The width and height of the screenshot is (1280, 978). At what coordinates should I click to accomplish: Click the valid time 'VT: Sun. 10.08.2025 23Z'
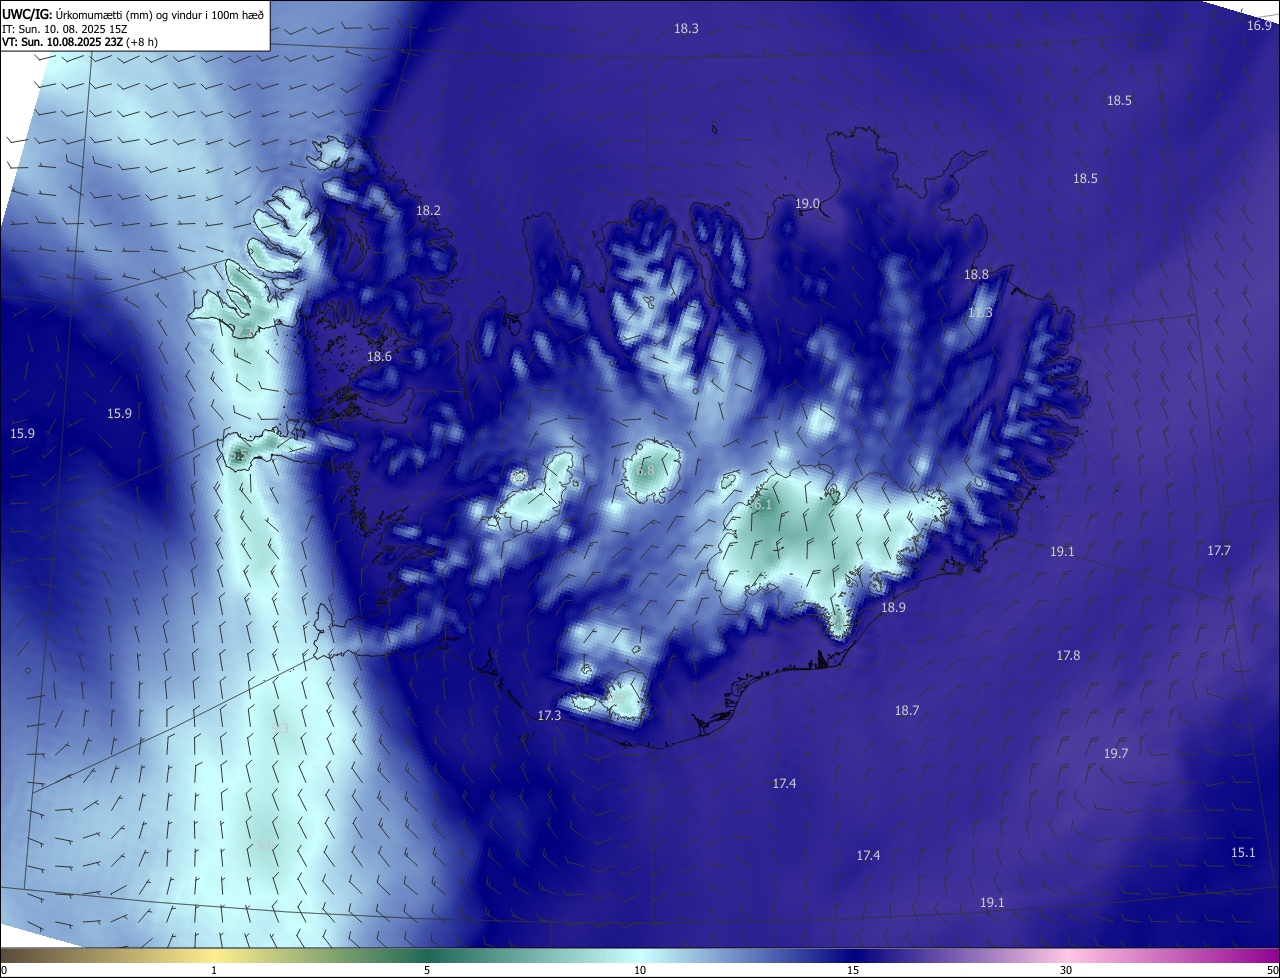(x=63, y=42)
